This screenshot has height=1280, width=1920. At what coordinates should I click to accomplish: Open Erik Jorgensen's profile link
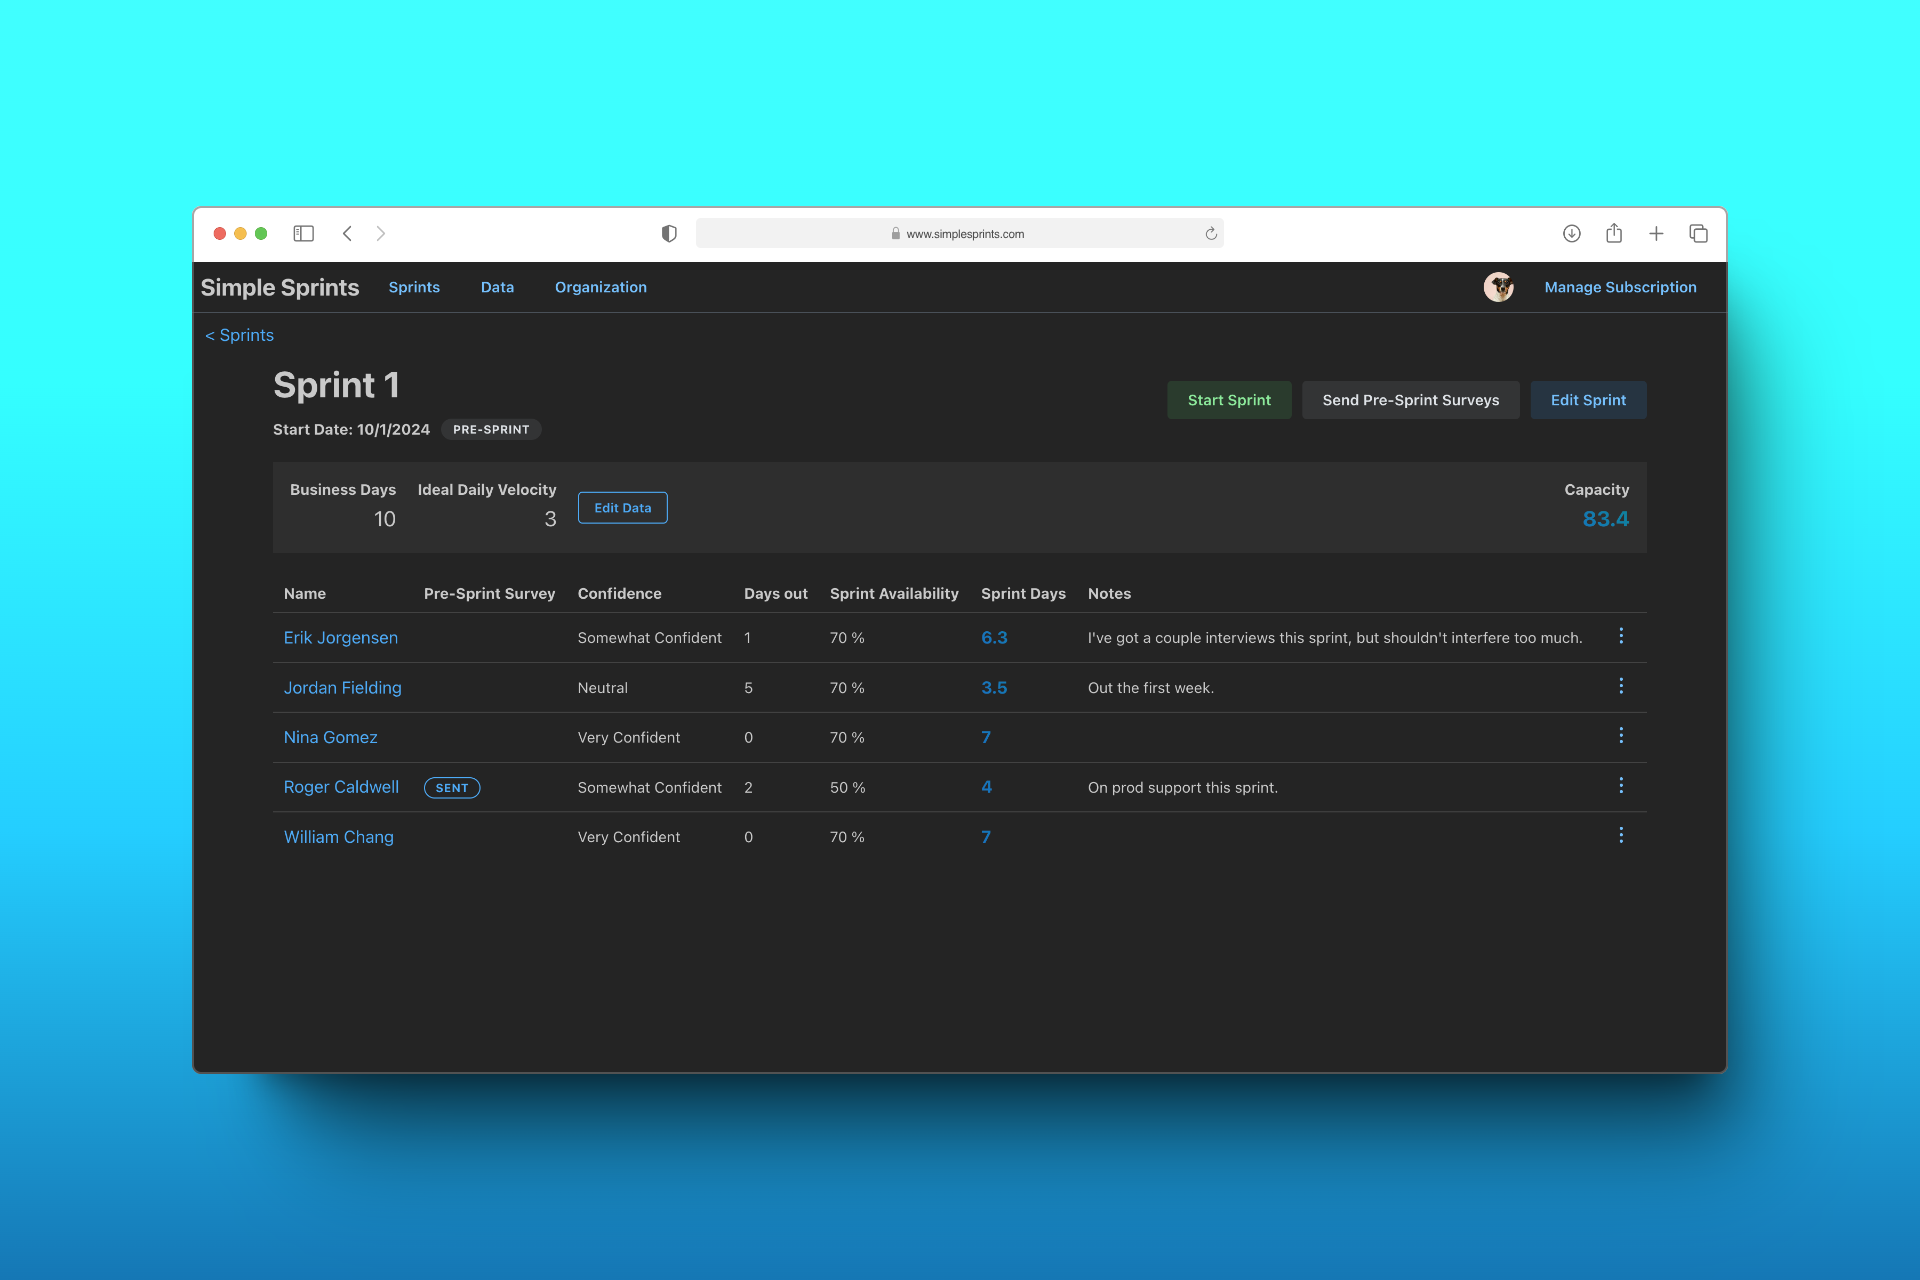[340, 638]
